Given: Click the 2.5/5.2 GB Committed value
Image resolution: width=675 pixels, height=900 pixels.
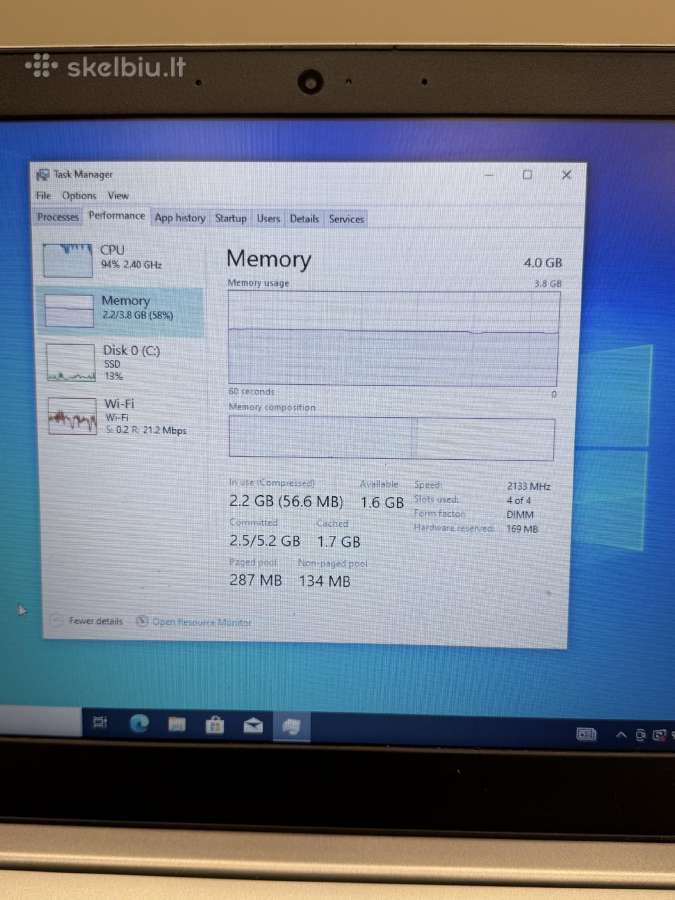Looking at the screenshot, I should (x=265, y=541).
